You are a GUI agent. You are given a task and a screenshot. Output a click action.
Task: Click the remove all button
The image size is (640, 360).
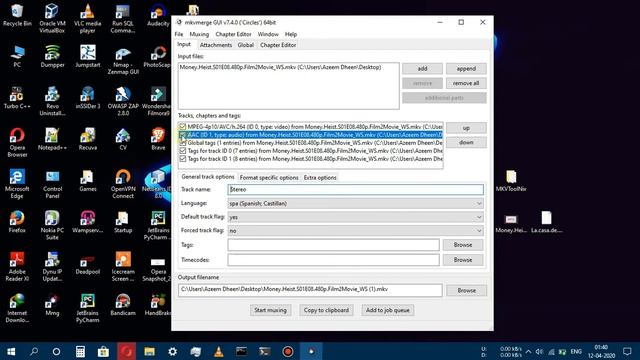click(x=466, y=83)
